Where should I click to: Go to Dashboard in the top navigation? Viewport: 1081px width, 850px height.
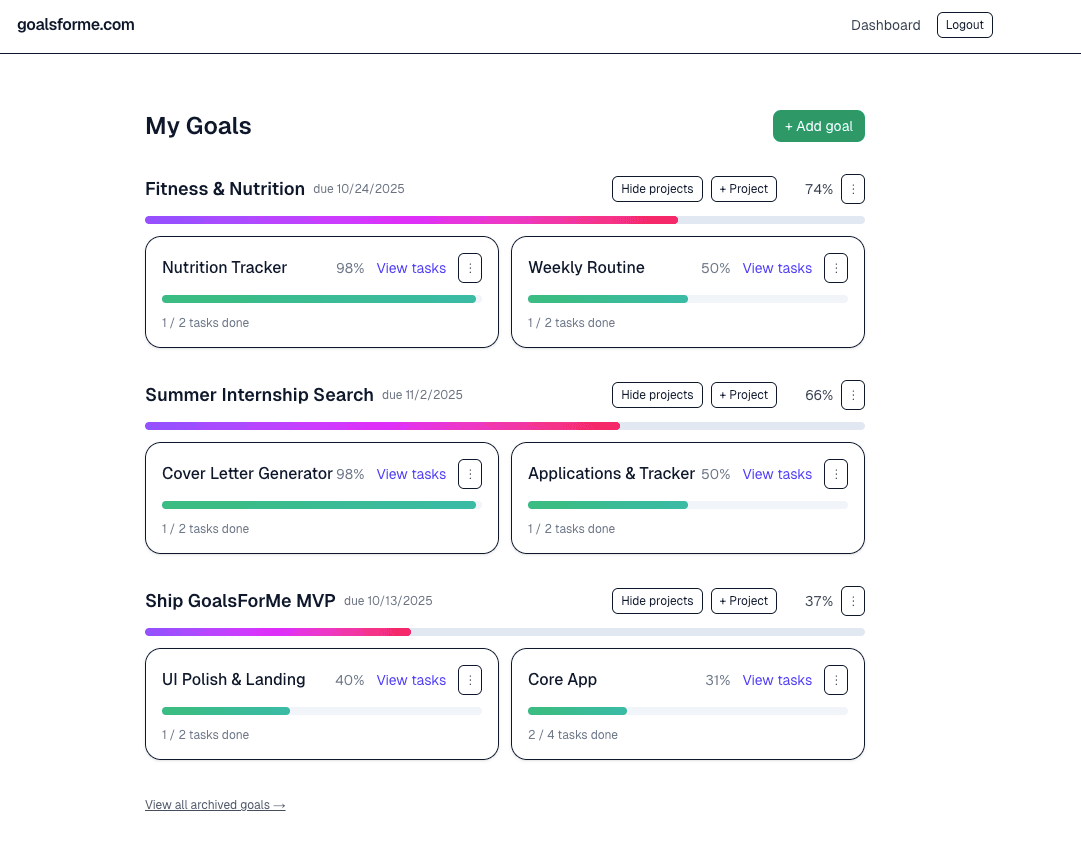coord(885,25)
